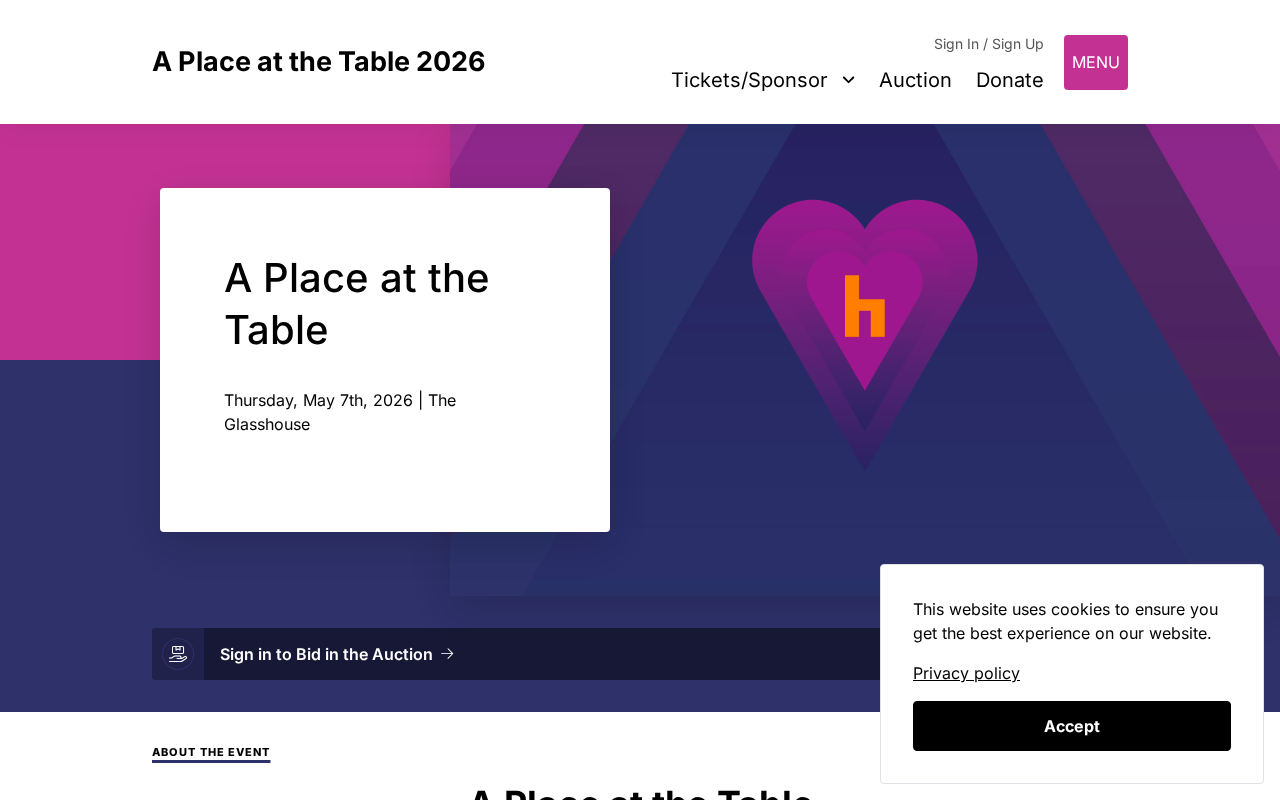Accept the cookies notice
1280x800 pixels.
(1072, 726)
